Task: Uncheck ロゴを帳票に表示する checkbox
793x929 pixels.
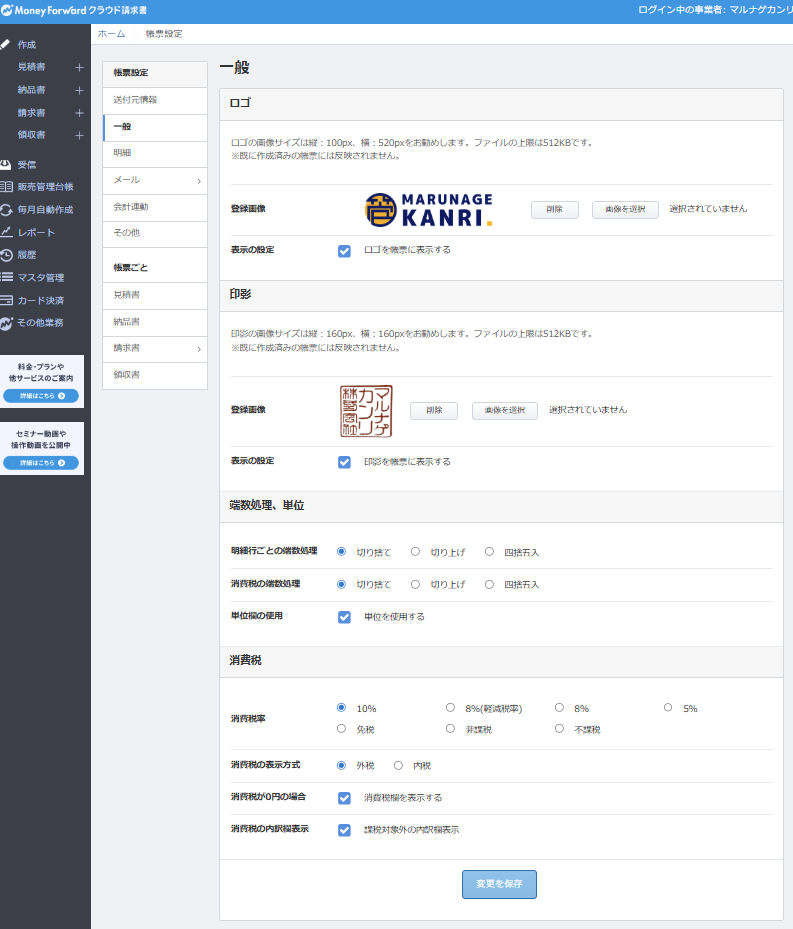Action: tap(344, 251)
